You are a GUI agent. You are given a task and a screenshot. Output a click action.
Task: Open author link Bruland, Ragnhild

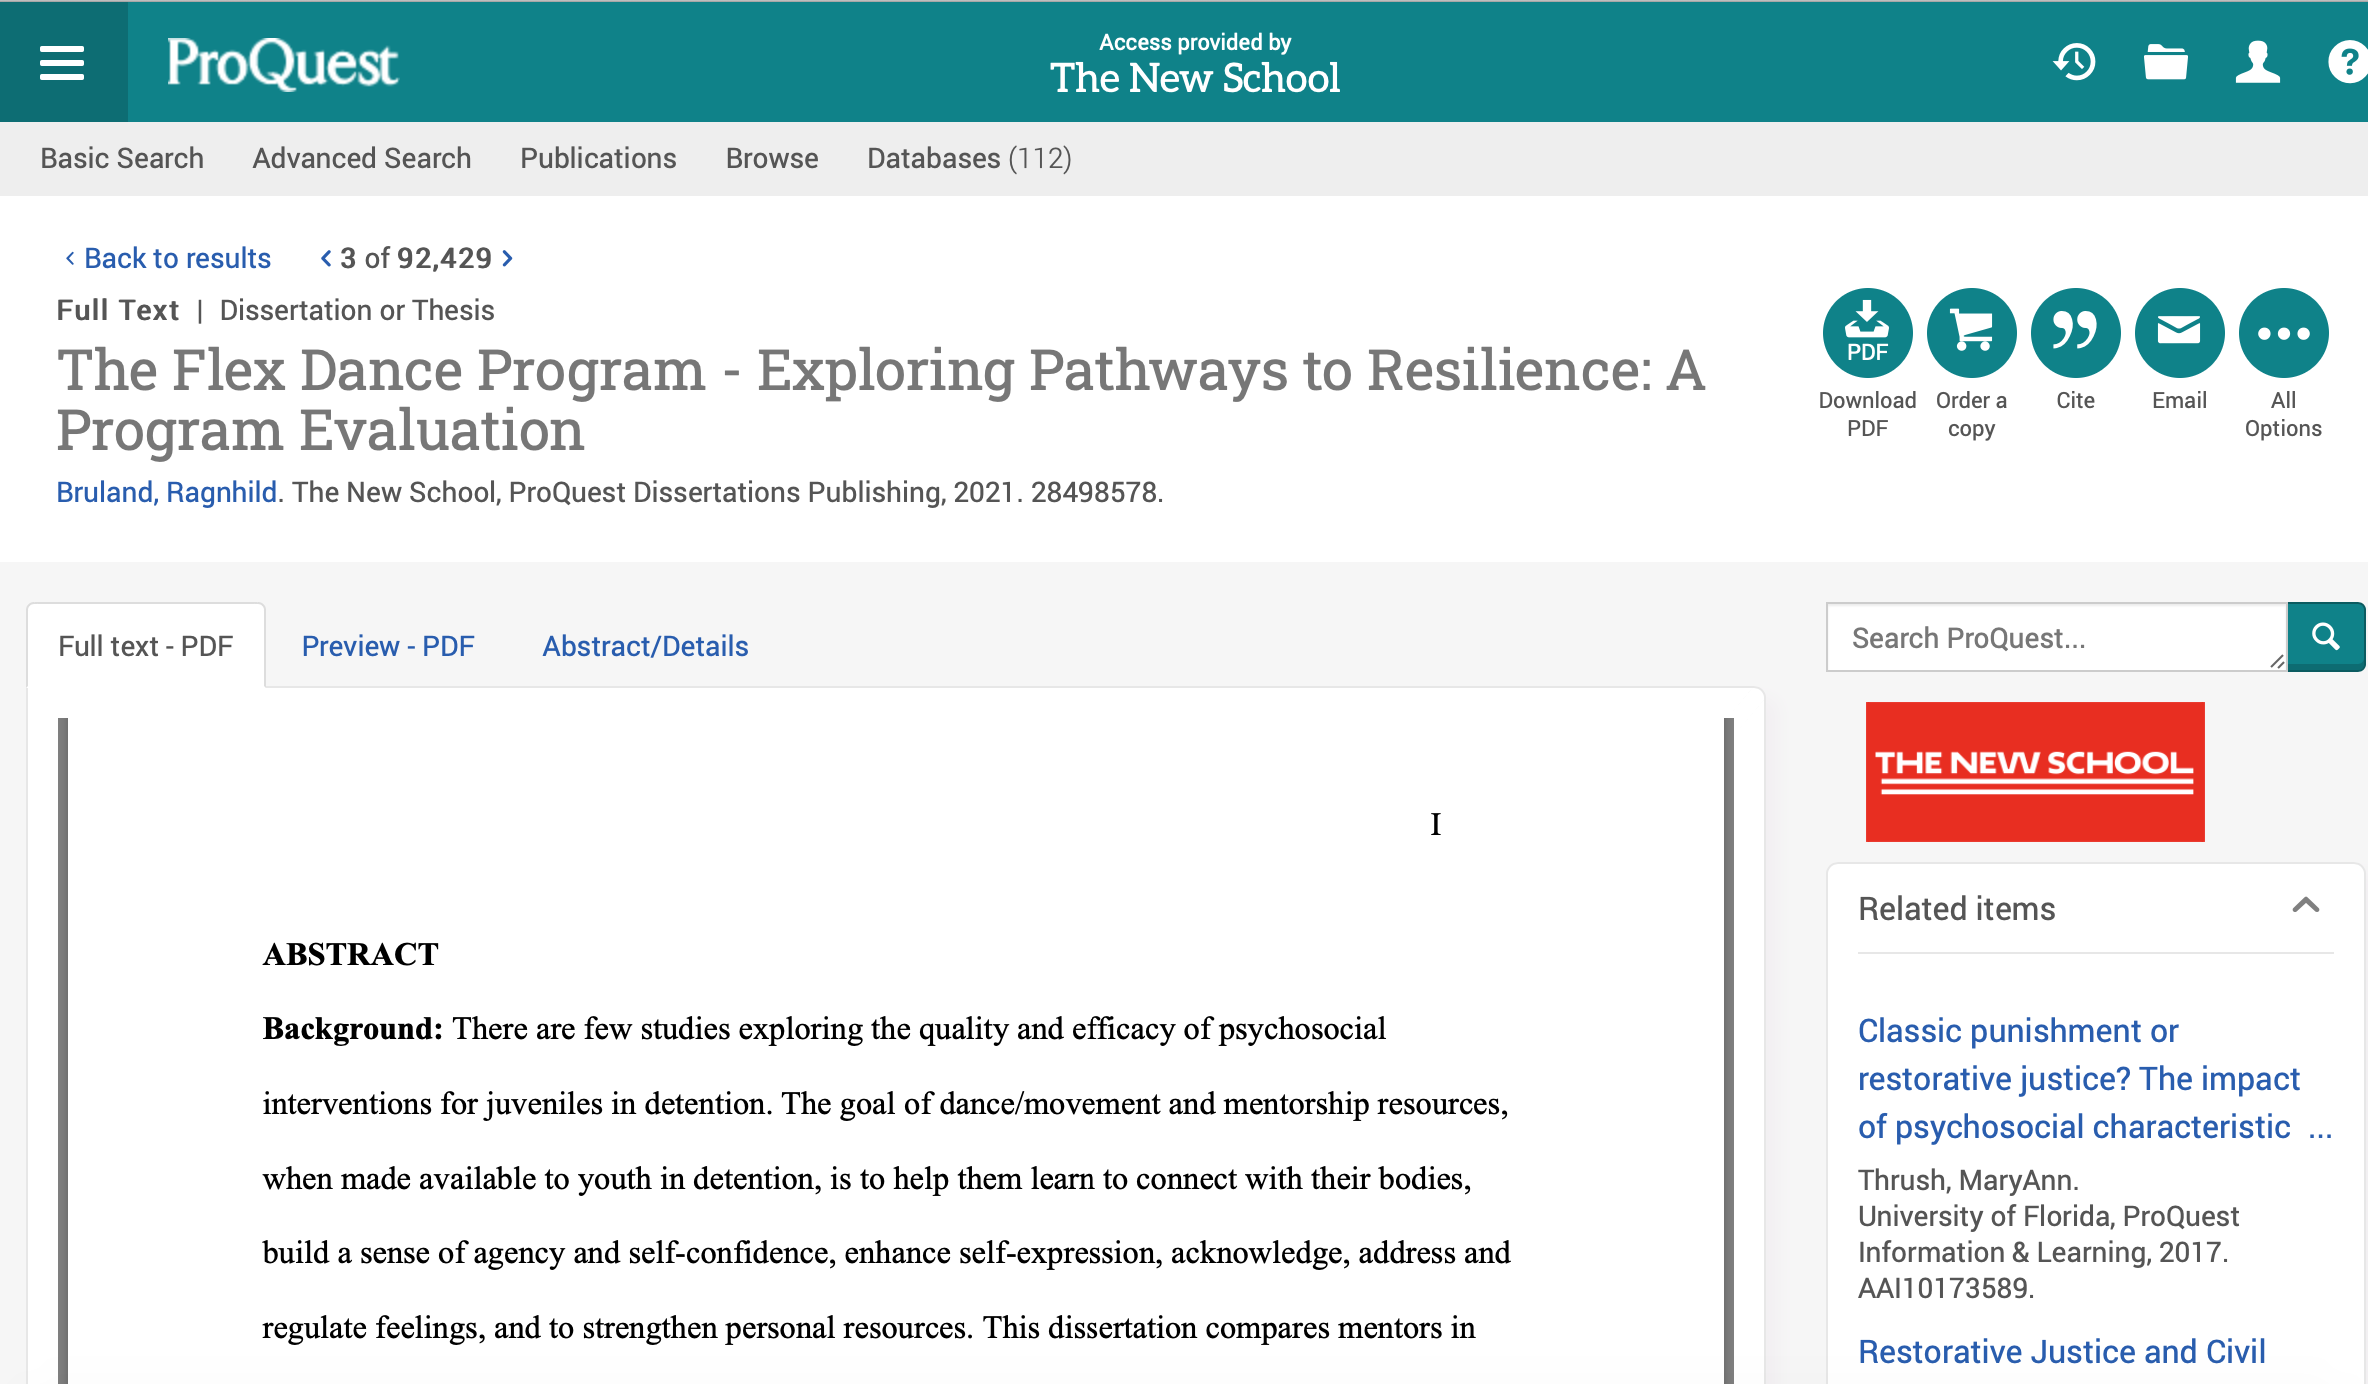[166, 492]
